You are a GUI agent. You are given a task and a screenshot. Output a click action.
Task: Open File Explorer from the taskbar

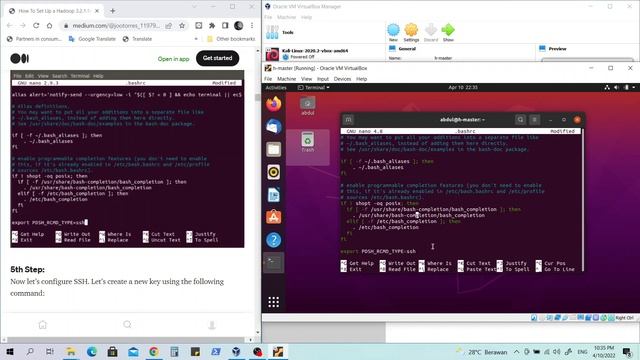(x=71, y=351)
